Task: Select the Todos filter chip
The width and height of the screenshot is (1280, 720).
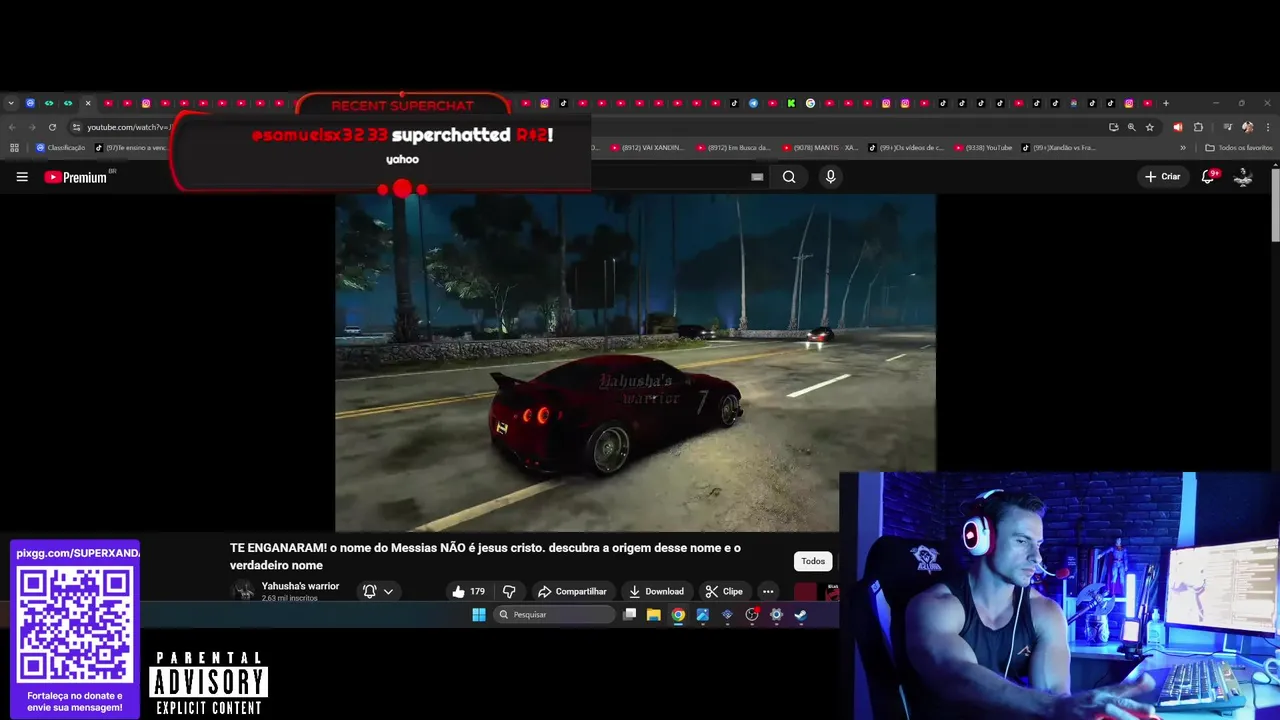Action: point(813,561)
